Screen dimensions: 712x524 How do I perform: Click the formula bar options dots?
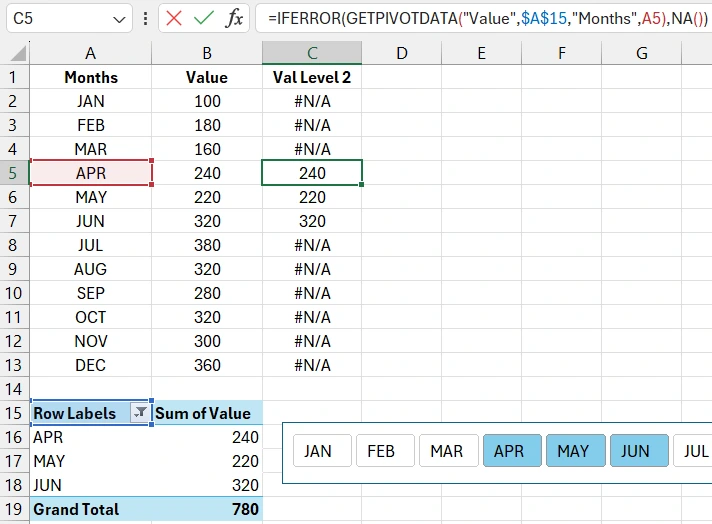[x=147, y=19]
